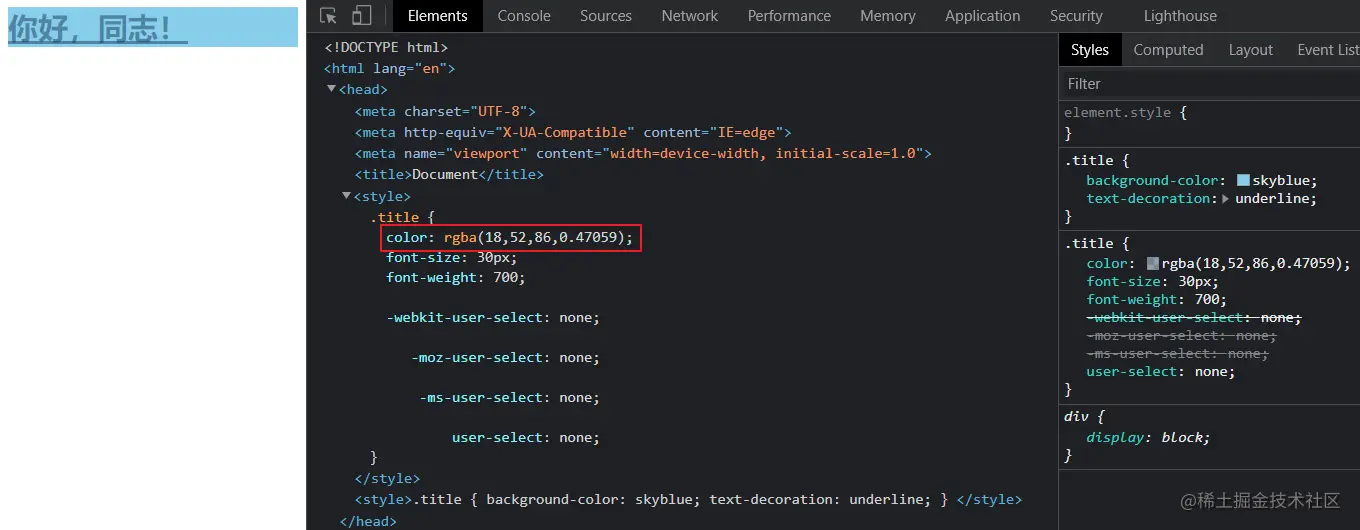
Task: Focus the styles Filter input
Action: tap(1209, 84)
